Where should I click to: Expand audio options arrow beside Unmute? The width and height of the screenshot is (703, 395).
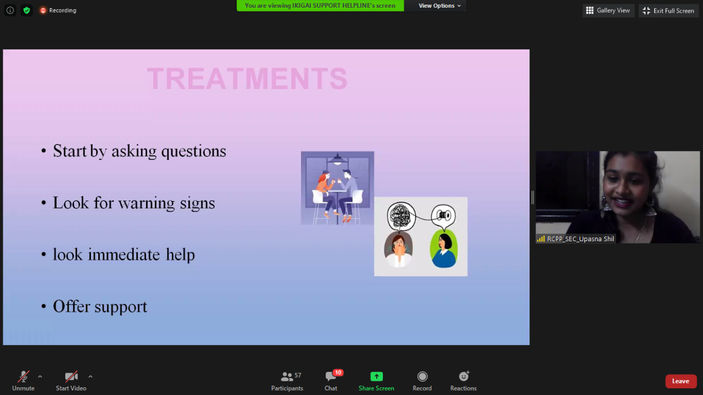(x=40, y=377)
